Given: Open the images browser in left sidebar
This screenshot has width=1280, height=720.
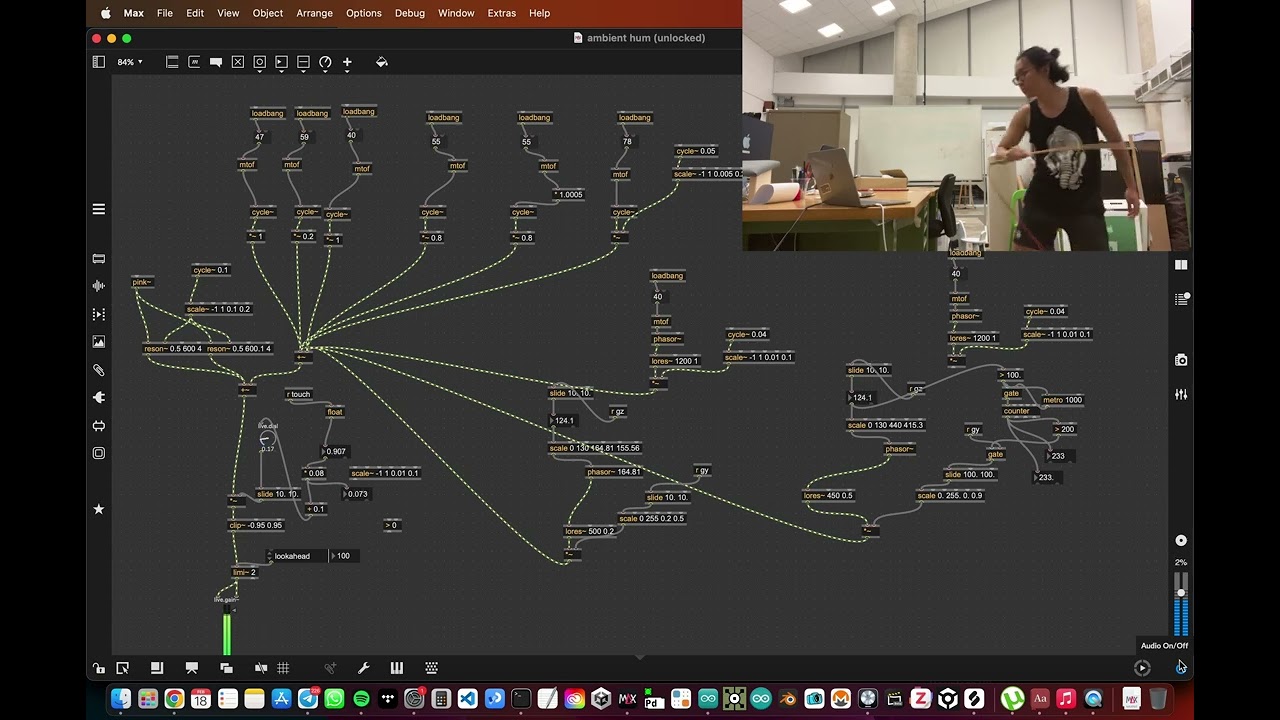Looking at the screenshot, I should pos(99,342).
